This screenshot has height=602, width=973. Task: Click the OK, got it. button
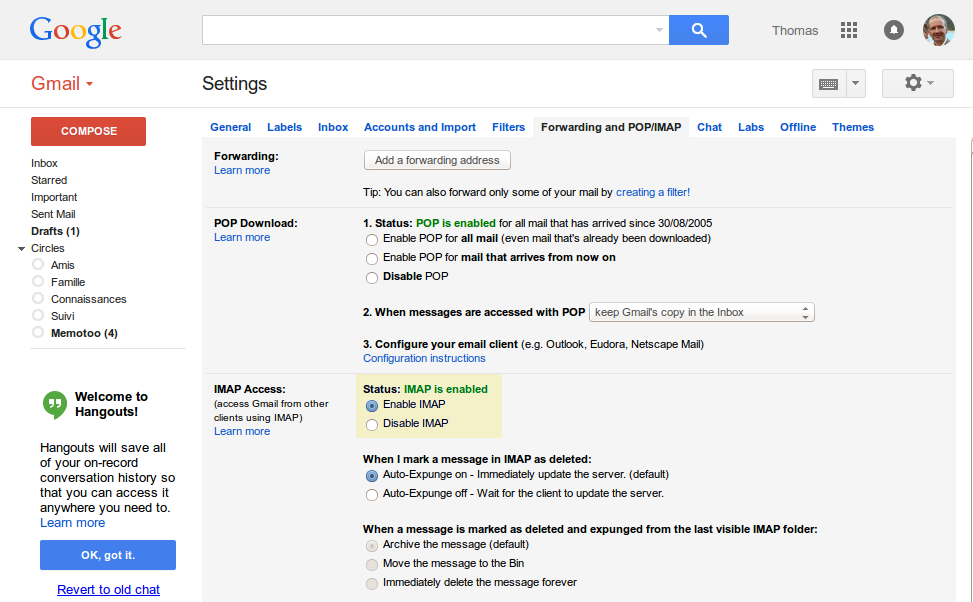click(108, 555)
